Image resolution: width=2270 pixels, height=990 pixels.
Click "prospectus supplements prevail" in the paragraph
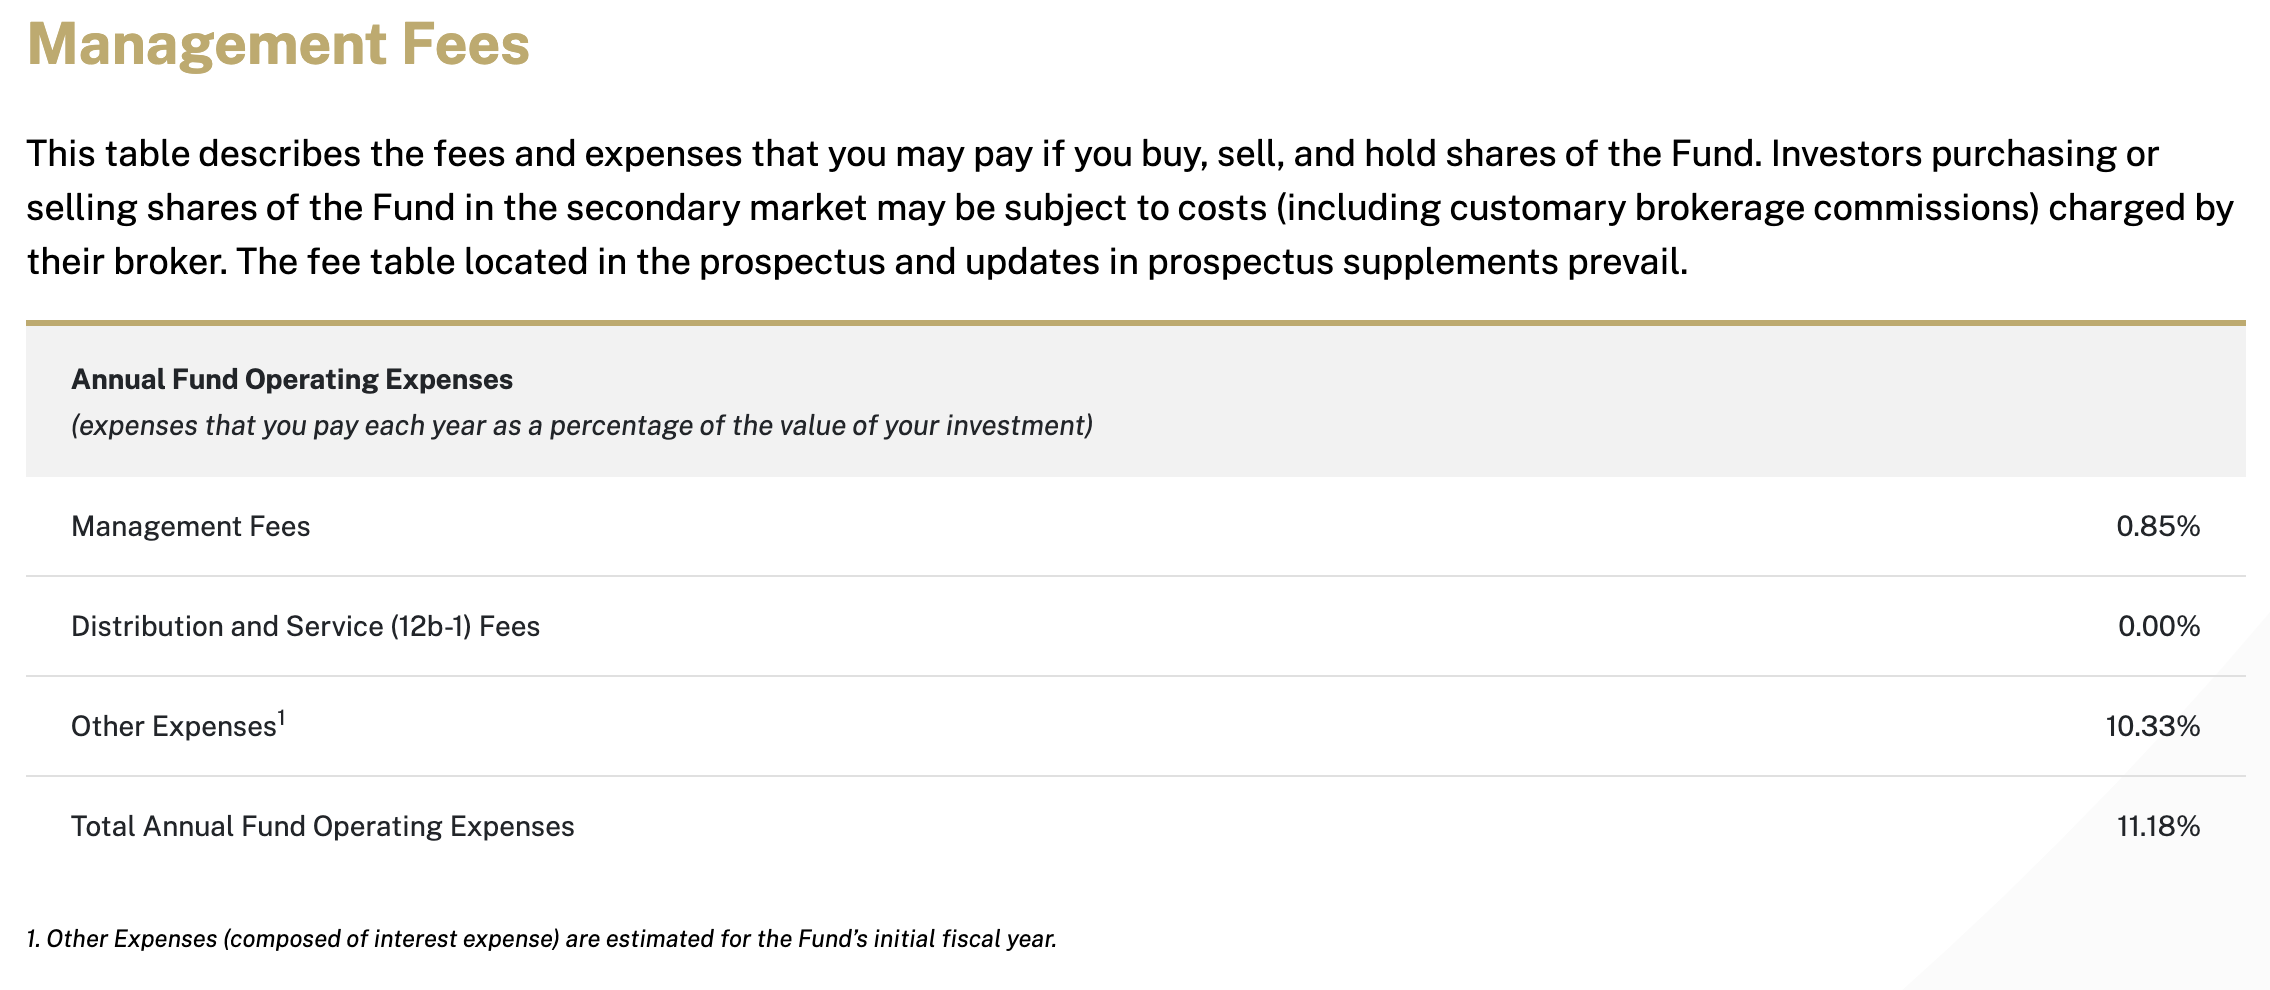pyautogui.click(x=1416, y=262)
